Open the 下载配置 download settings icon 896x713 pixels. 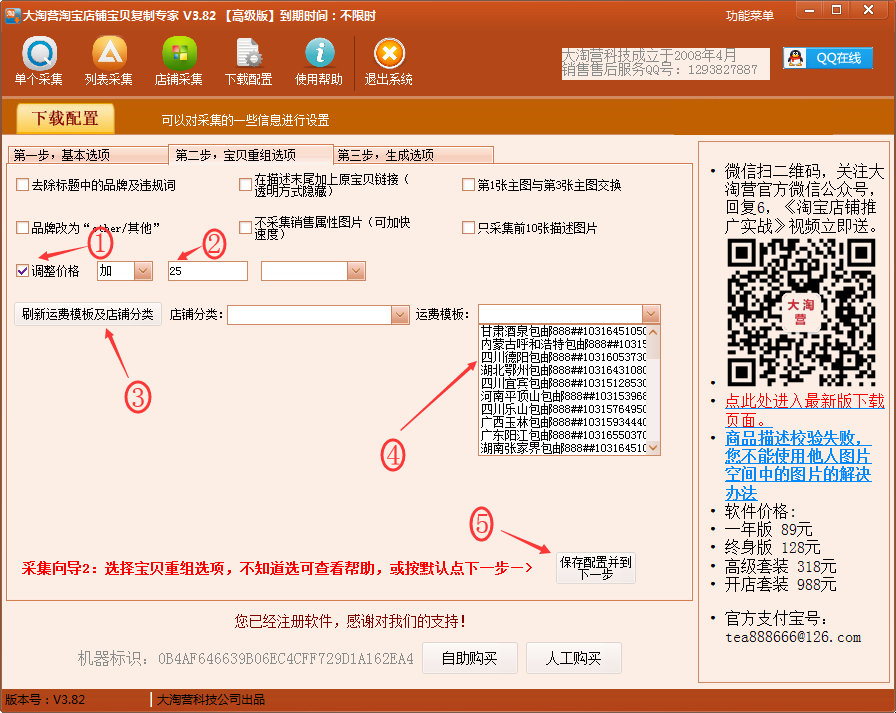249,61
